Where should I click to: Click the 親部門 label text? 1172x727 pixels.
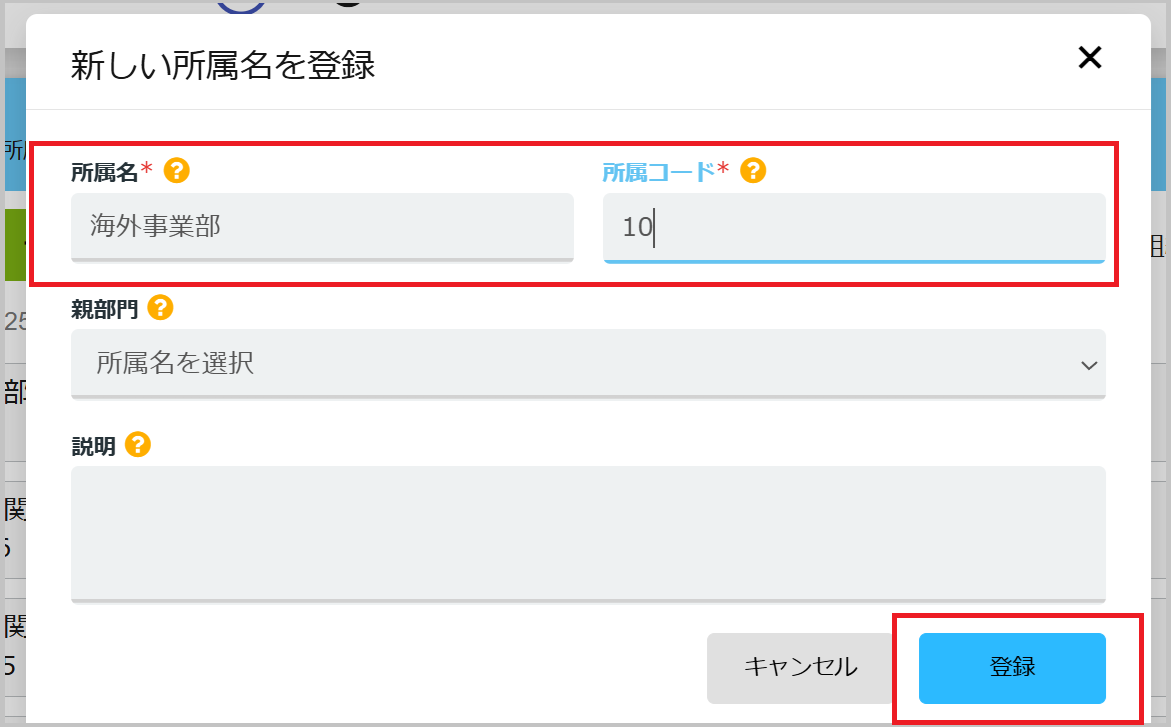105,309
